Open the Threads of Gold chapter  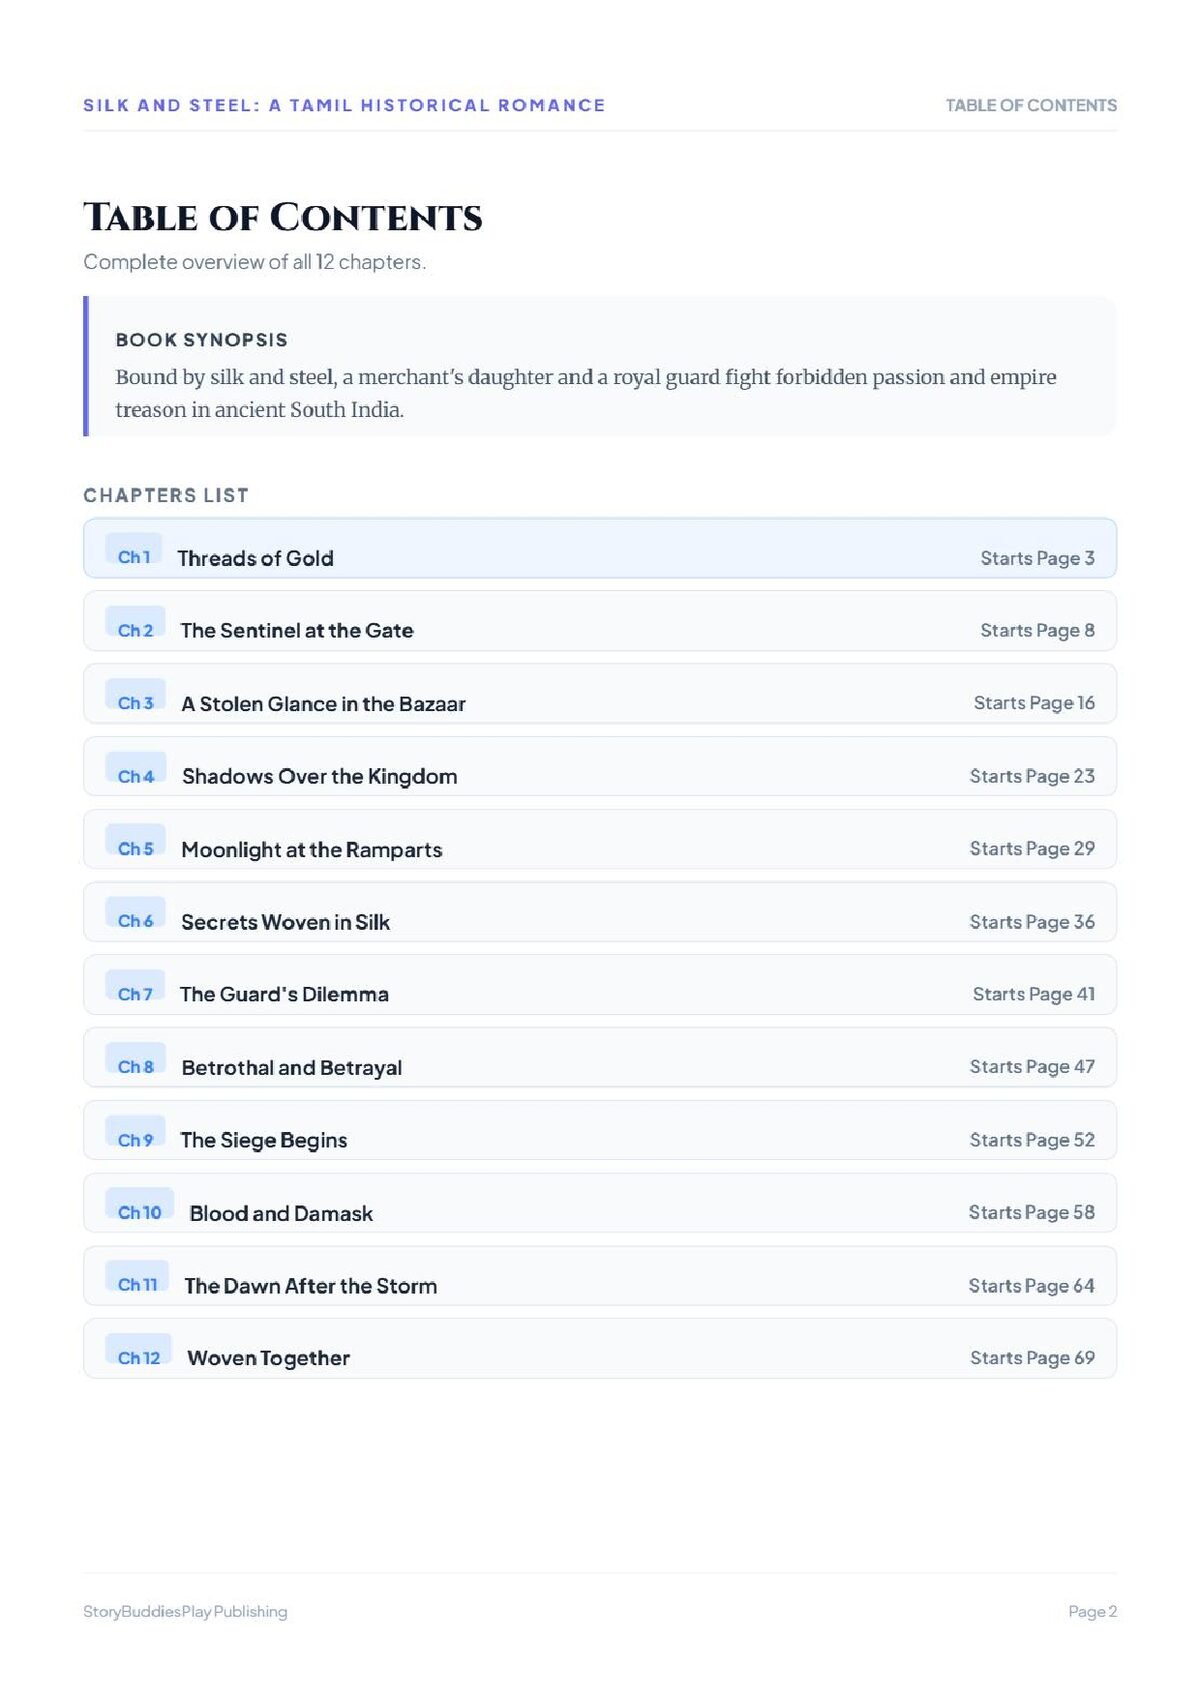click(x=600, y=548)
